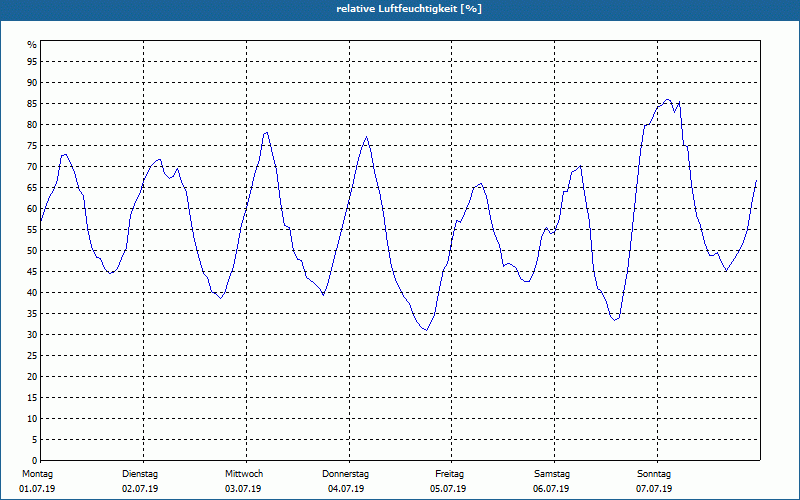
Task: Click the y-axis value 20
Action: (32, 377)
